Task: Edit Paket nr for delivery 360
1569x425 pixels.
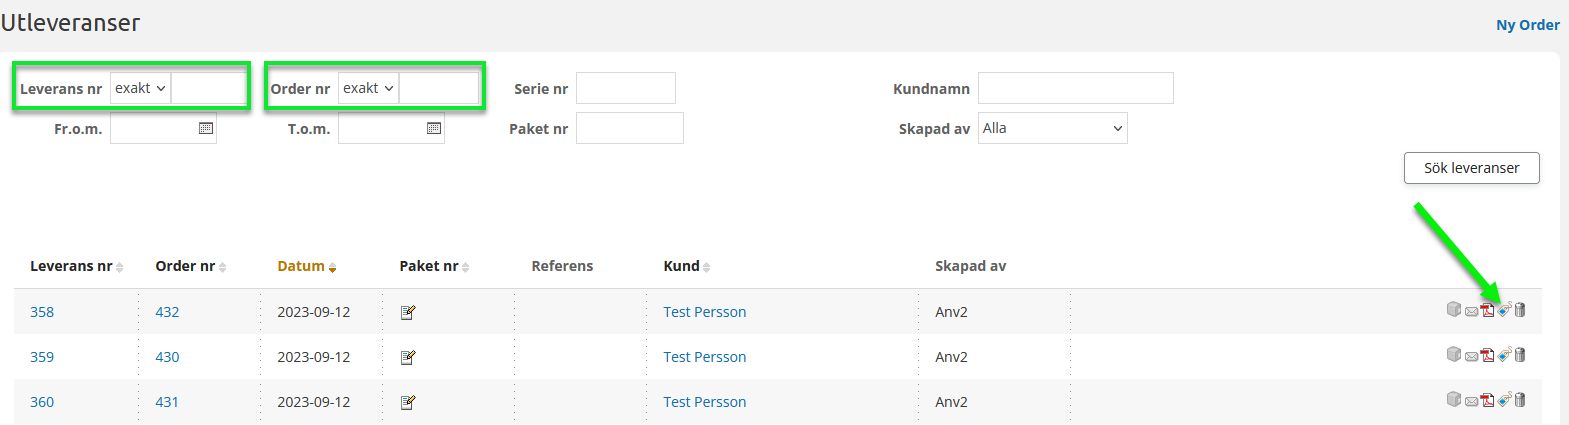Action: pyautogui.click(x=408, y=402)
